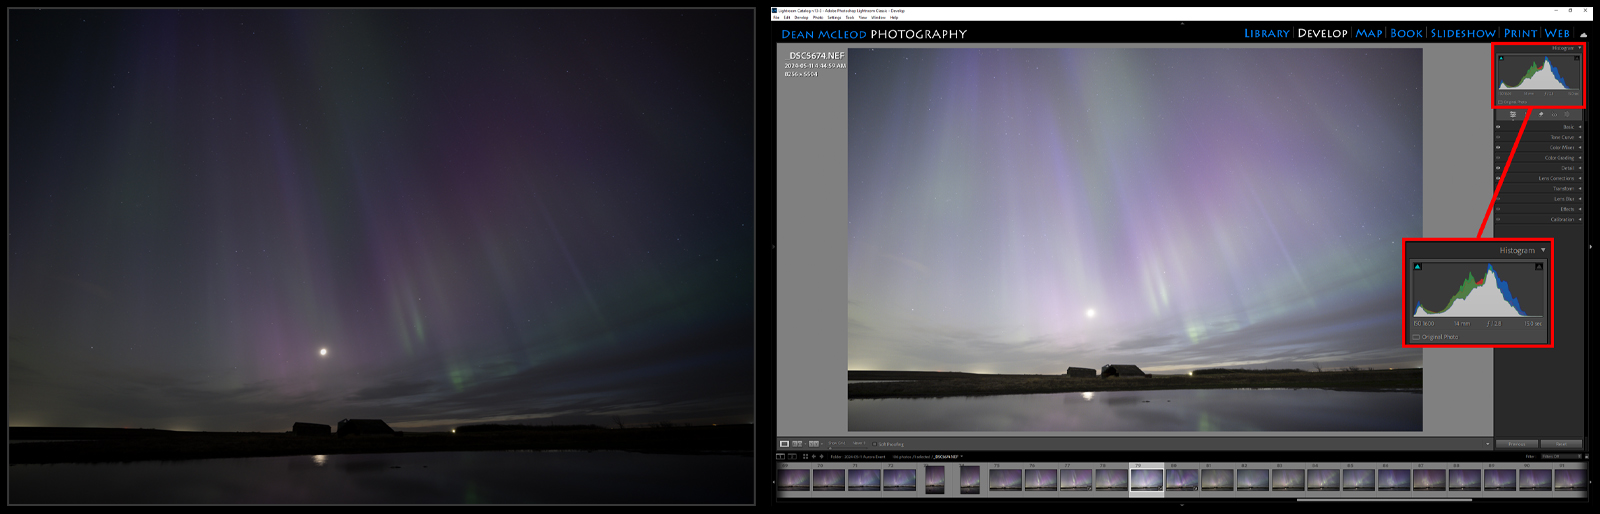Viewport: 1600px width, 514px height.
Task: Switch to the Print module
Action: point(1521,33)
